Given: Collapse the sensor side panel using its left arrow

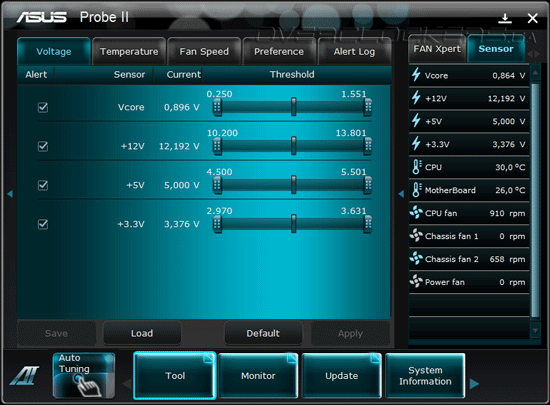Looking at the screenshot, I should [x=401, y=194].
